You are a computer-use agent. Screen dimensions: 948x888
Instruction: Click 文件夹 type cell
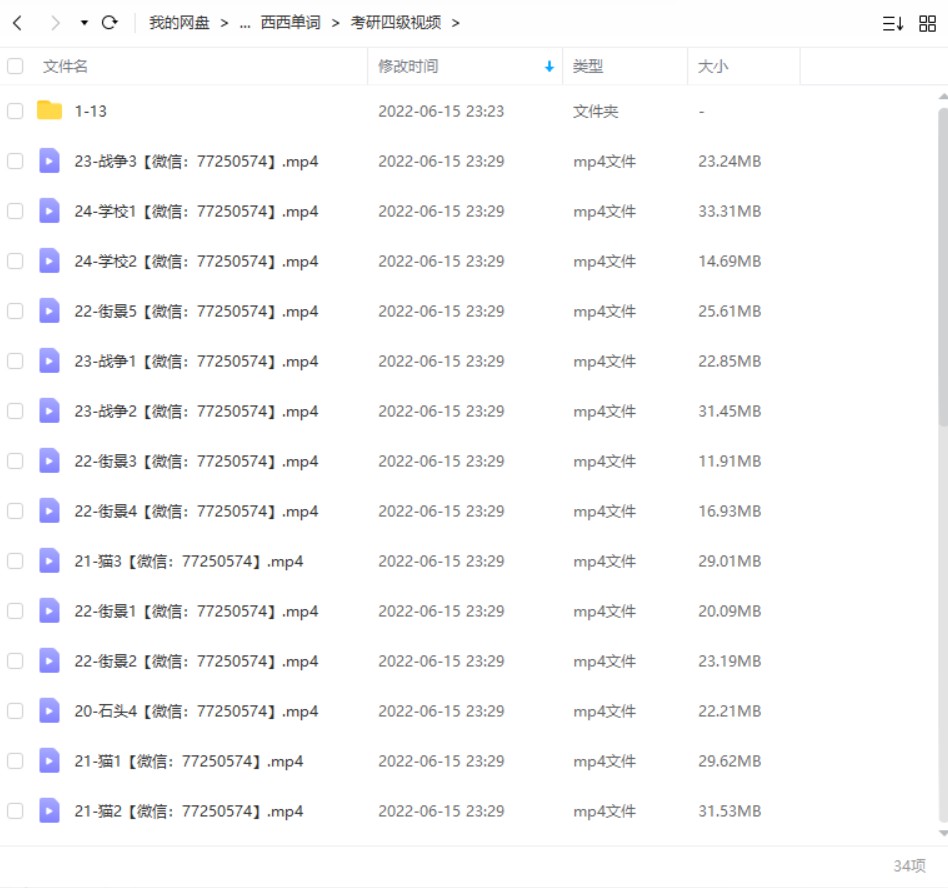(x=596, y=111)
